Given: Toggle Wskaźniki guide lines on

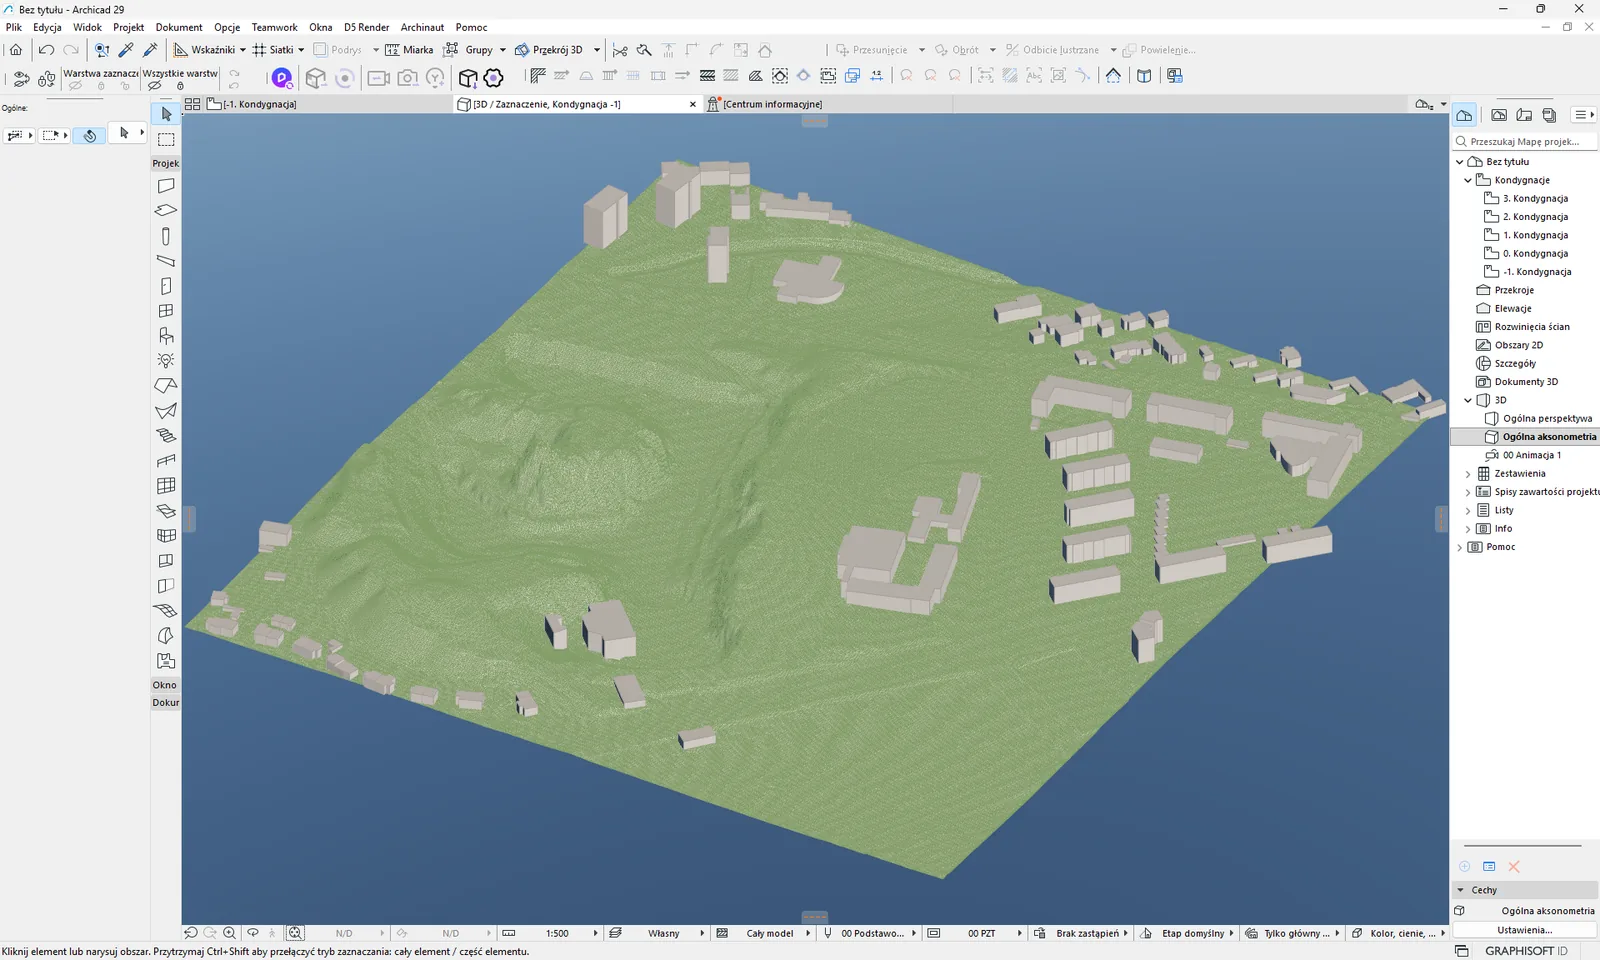Looking at the screenshot, I should click(x=204, y=49).
